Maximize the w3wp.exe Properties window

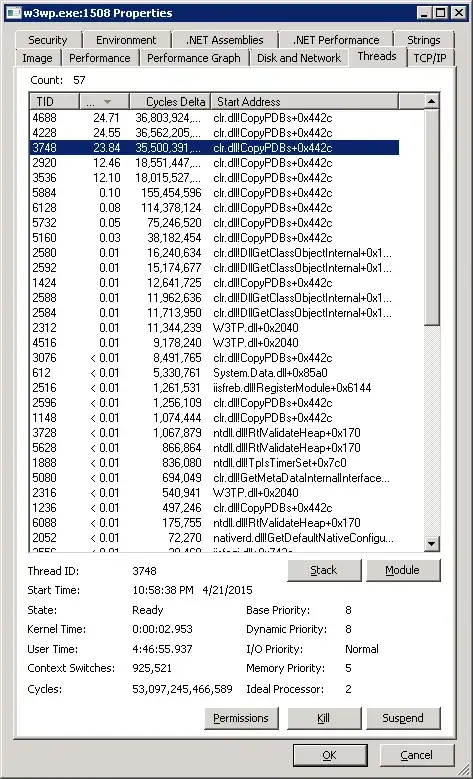[x=440, y=13]
